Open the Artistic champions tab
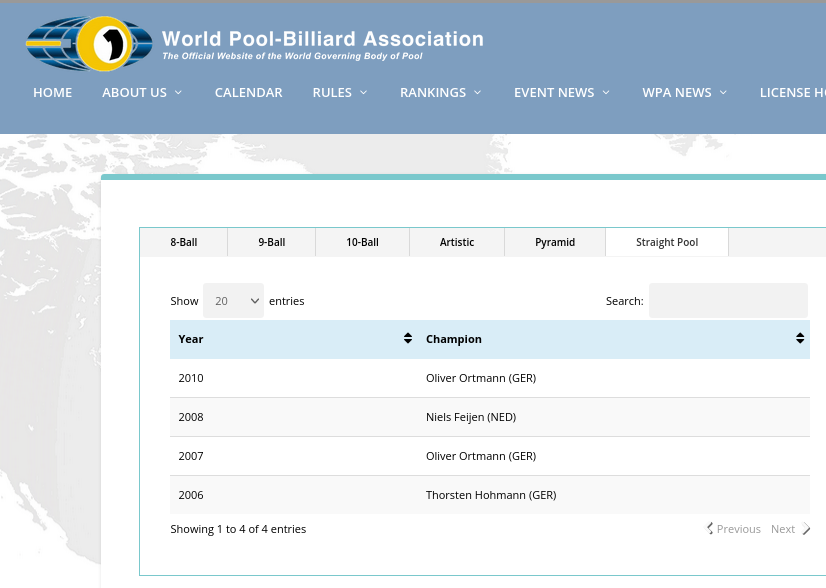The image size is (826, 588). [x=457, y=242]
